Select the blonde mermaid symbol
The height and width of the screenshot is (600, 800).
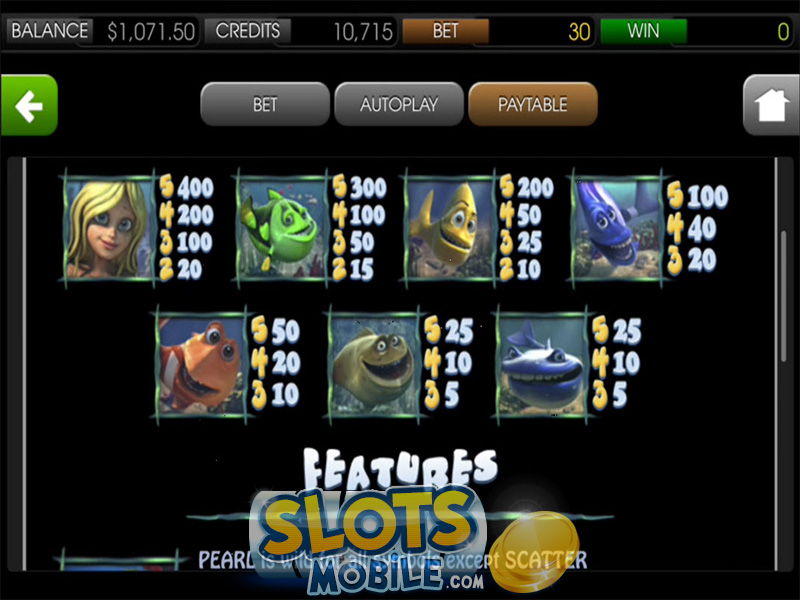[109, 229]
